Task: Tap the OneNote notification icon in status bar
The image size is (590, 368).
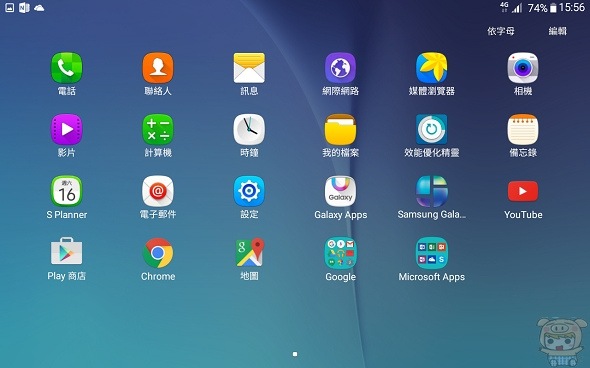Action: [x=24, y=8]
